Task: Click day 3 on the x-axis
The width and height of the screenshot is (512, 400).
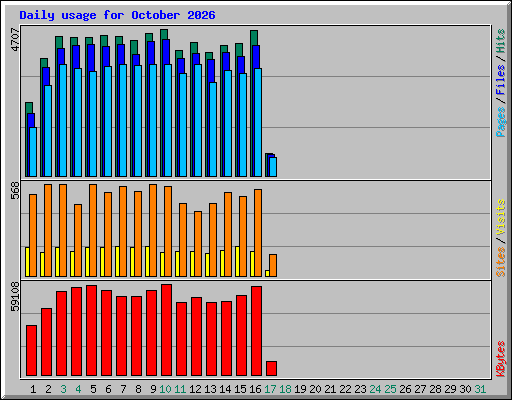Action: pyautogui.click(x=63, y=389)
